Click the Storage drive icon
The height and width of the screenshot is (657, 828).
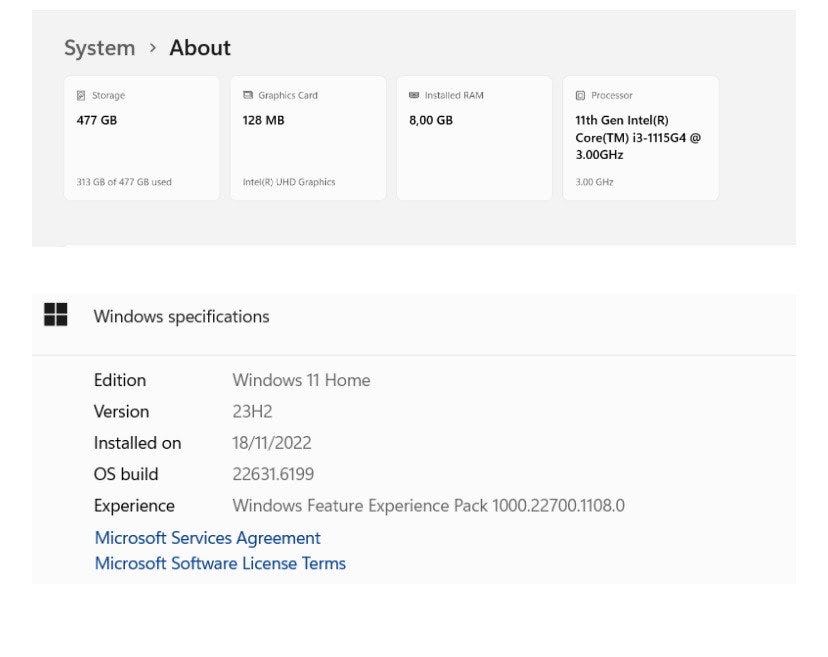(x=81, y=96)
